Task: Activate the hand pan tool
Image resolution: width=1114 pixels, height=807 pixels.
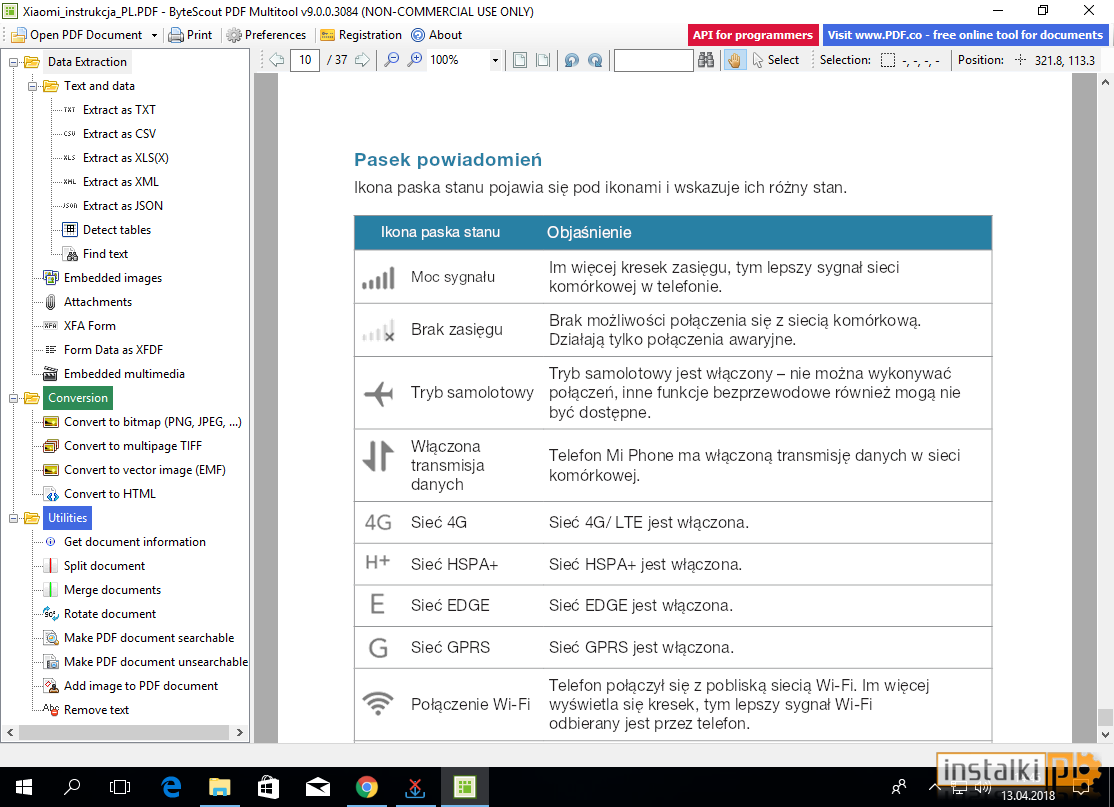Action: click(735, 60)
